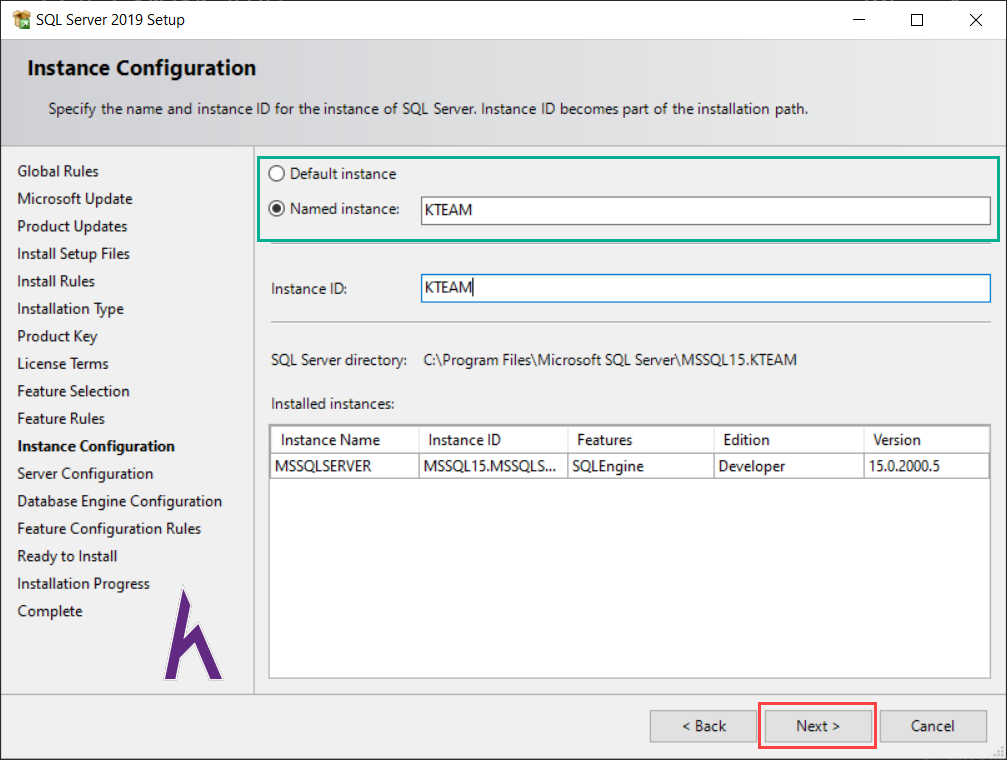Select Ready to Install step
Viewport: 1007px width, 760px height.
tap(67, 556)
